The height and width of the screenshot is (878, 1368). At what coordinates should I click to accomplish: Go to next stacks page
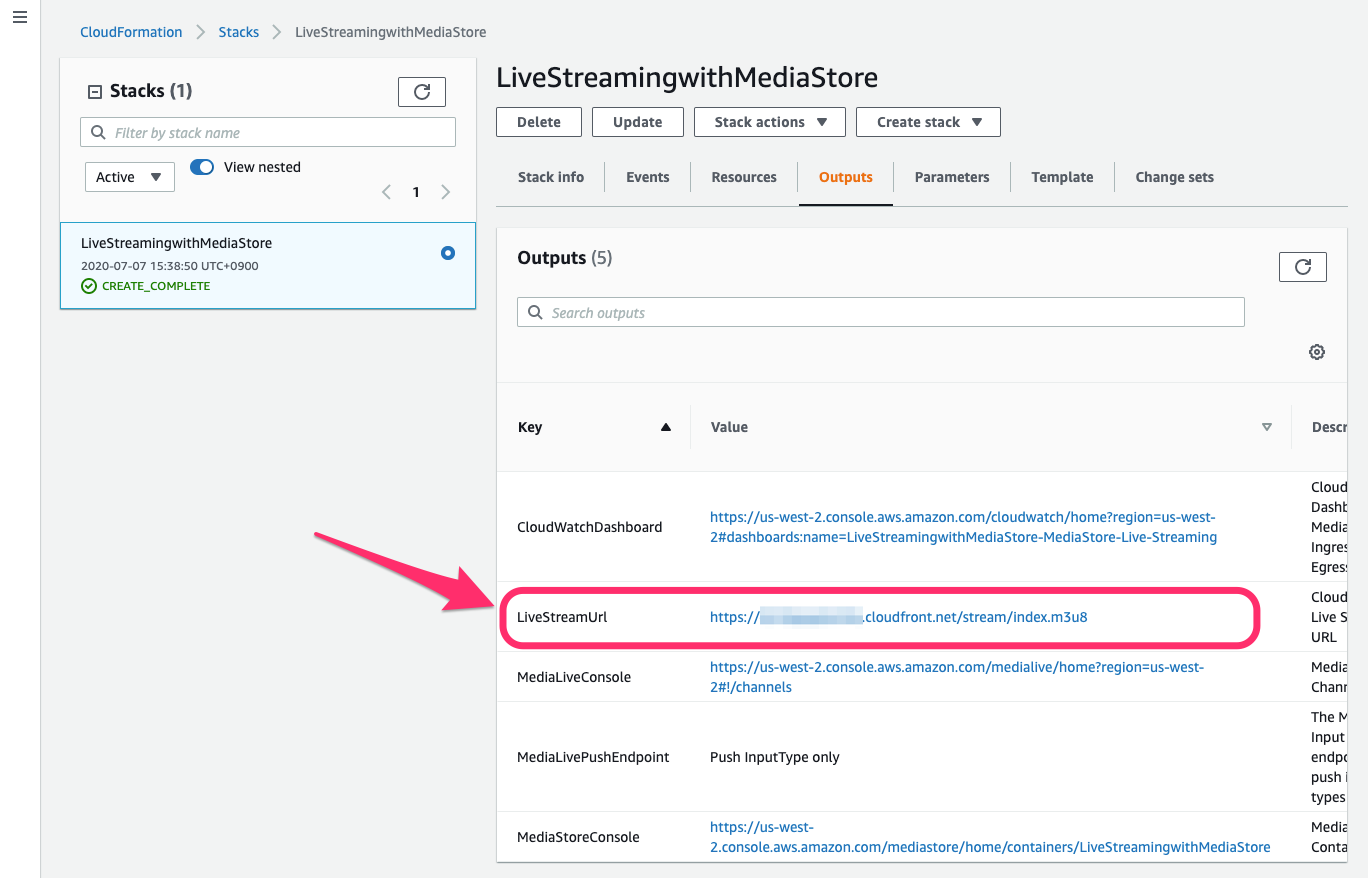(446, 192)
